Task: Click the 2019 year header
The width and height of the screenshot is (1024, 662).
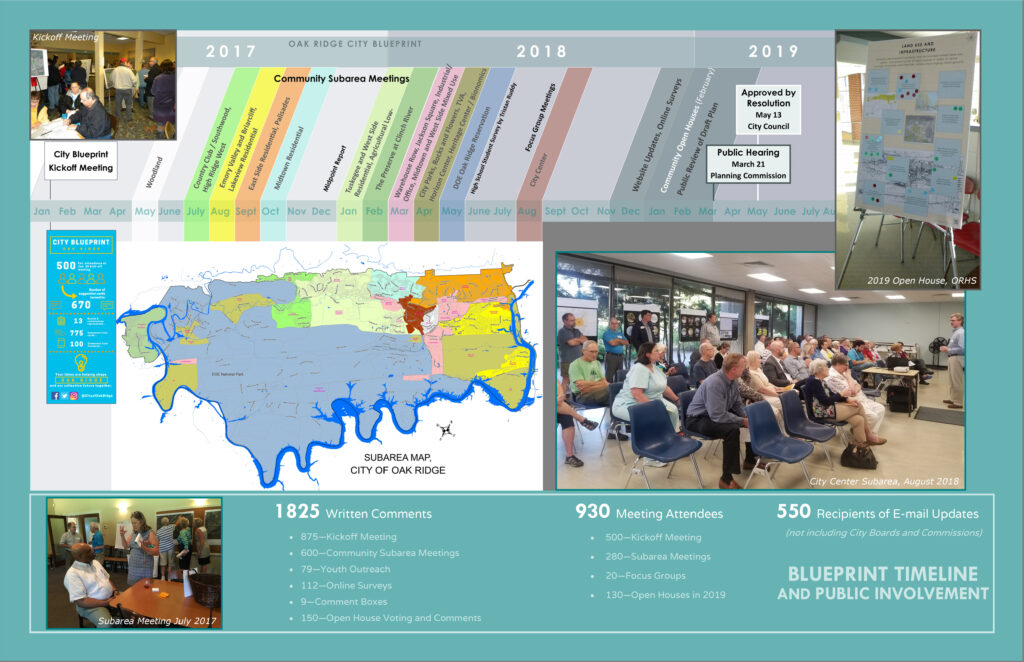Action: click(x=773, y=51)
